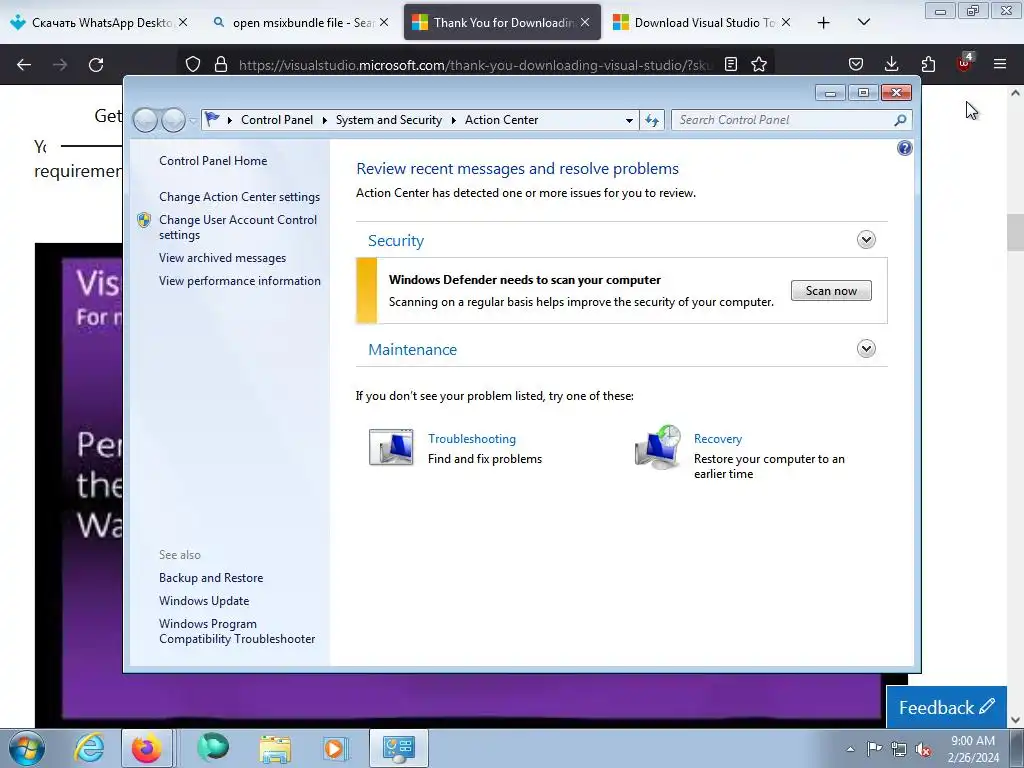
Task: Toggle reader view icon in the Firefox address bar
Action: (731, 65)
